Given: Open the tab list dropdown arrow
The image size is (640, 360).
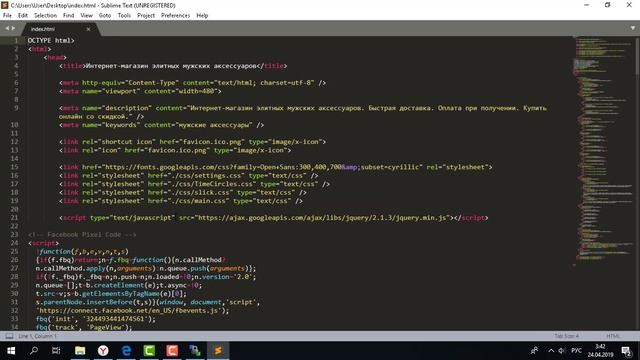Looking at the screenshot, I should click(x=633, y=28).
